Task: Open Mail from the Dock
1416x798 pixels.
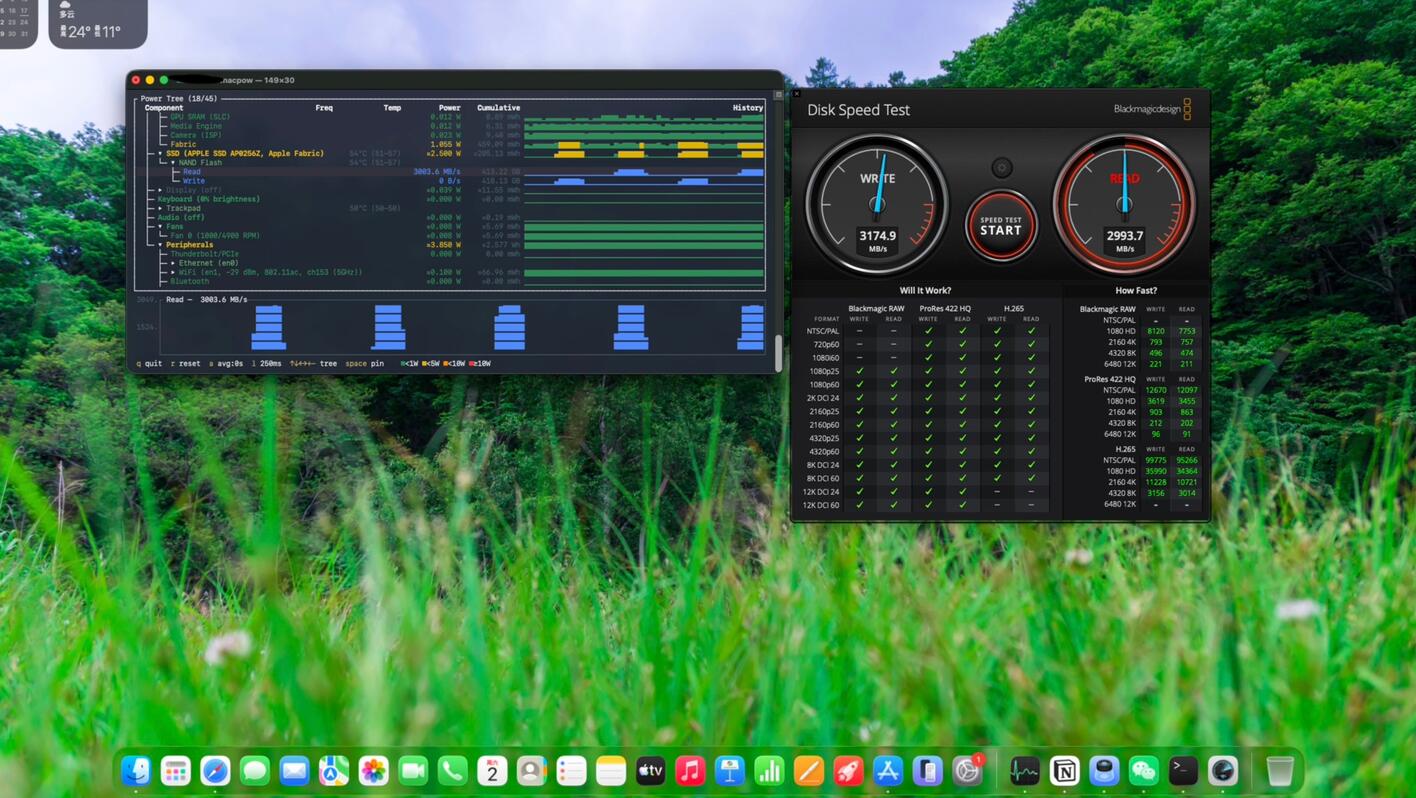Action: pyautogui.click(x=294, y=771)
